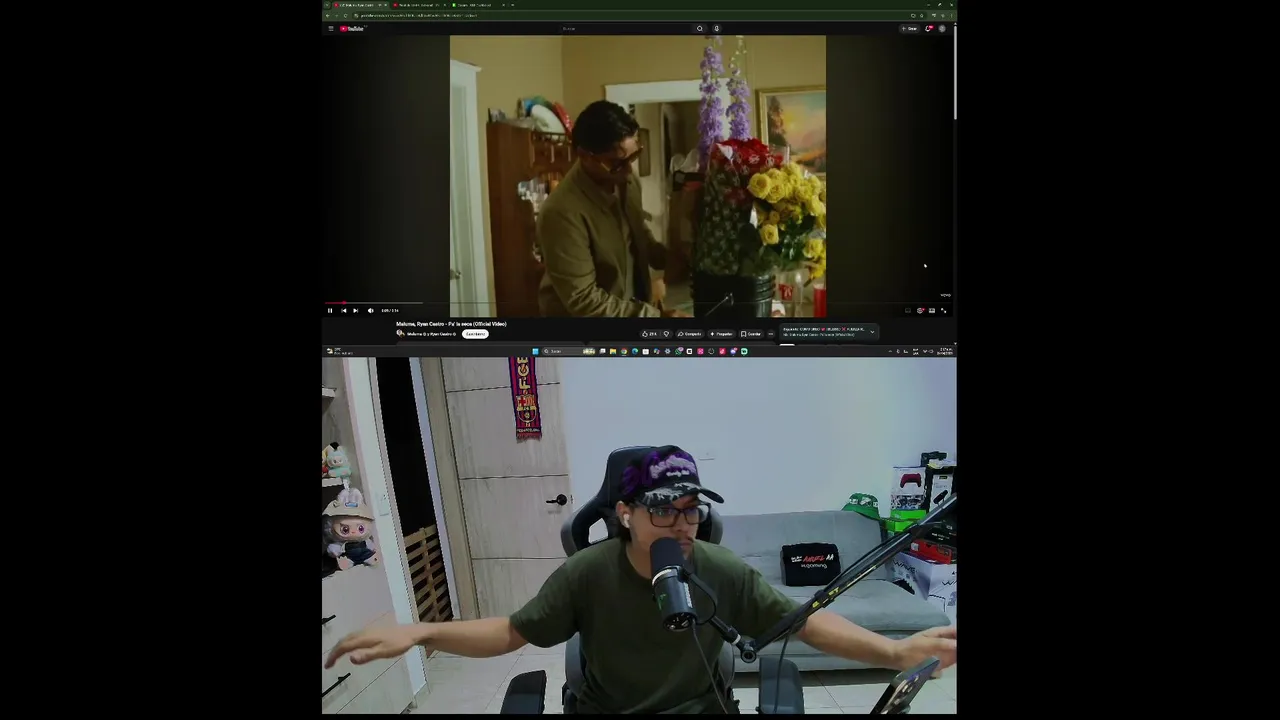Expand the playlist panel chevron
Screen dimensions: 1280x720
click(872, 332)
